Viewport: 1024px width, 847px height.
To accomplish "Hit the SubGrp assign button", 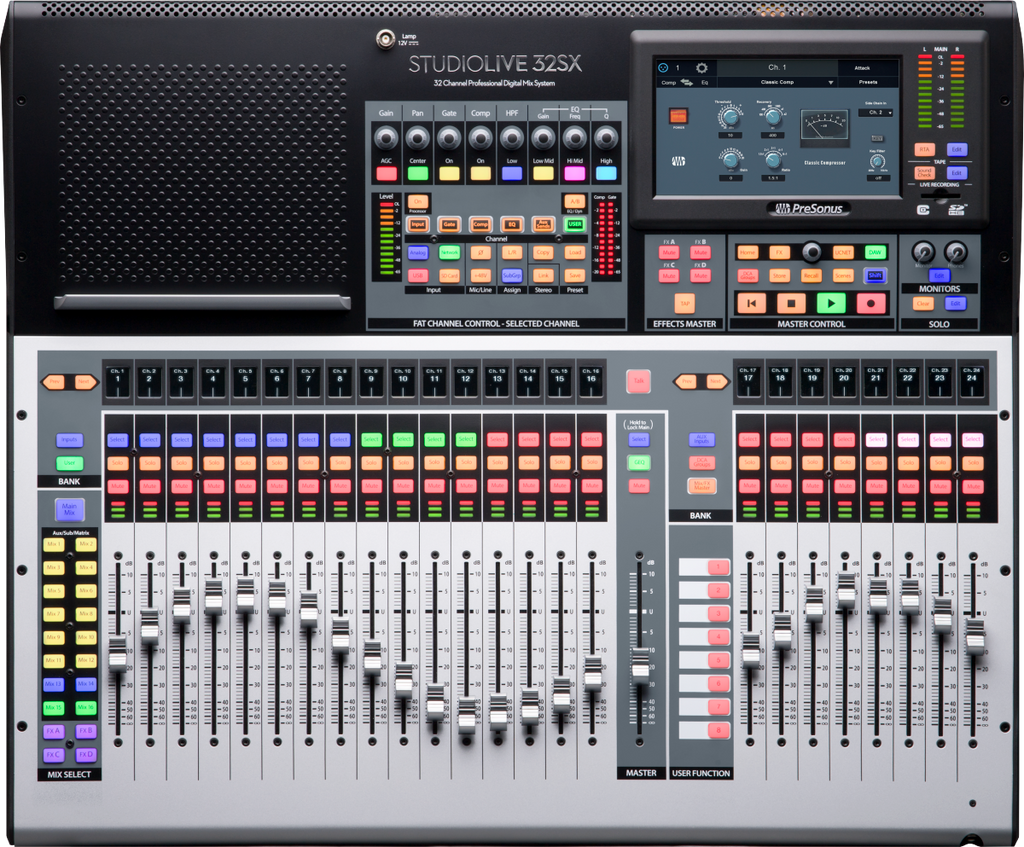I will click(512, 276).
